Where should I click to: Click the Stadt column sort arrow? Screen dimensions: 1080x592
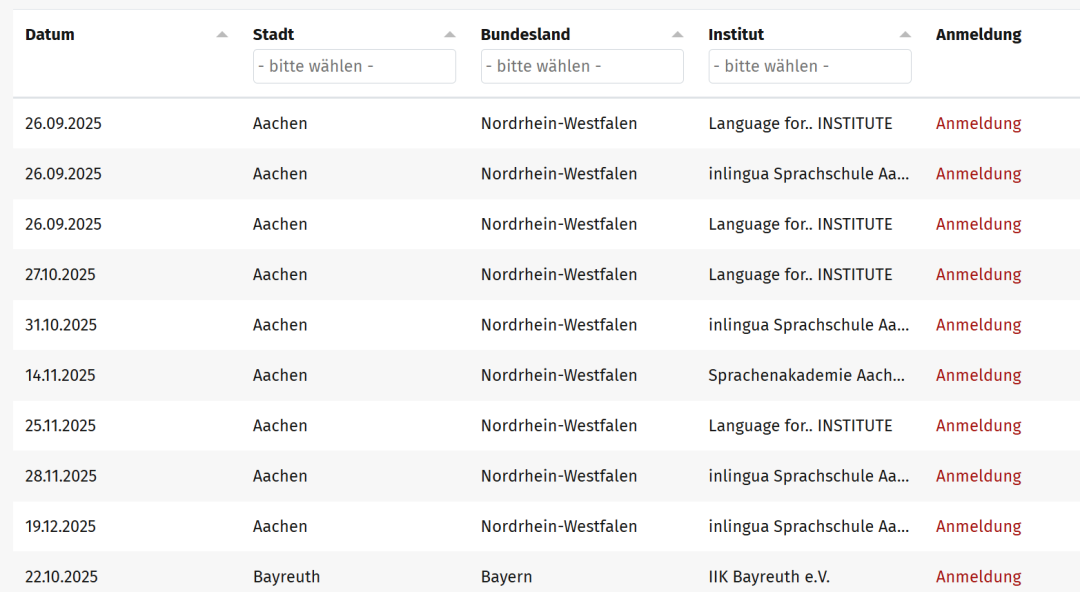(450, 35)
